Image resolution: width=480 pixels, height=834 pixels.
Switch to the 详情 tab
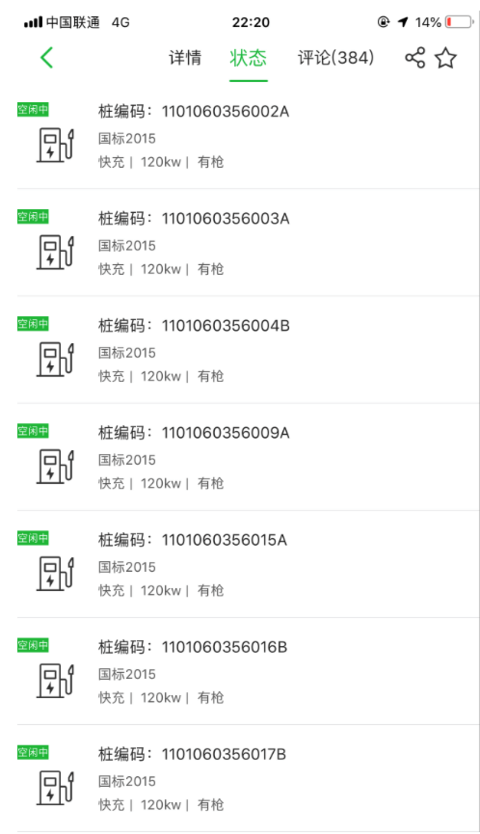(185, 57)
